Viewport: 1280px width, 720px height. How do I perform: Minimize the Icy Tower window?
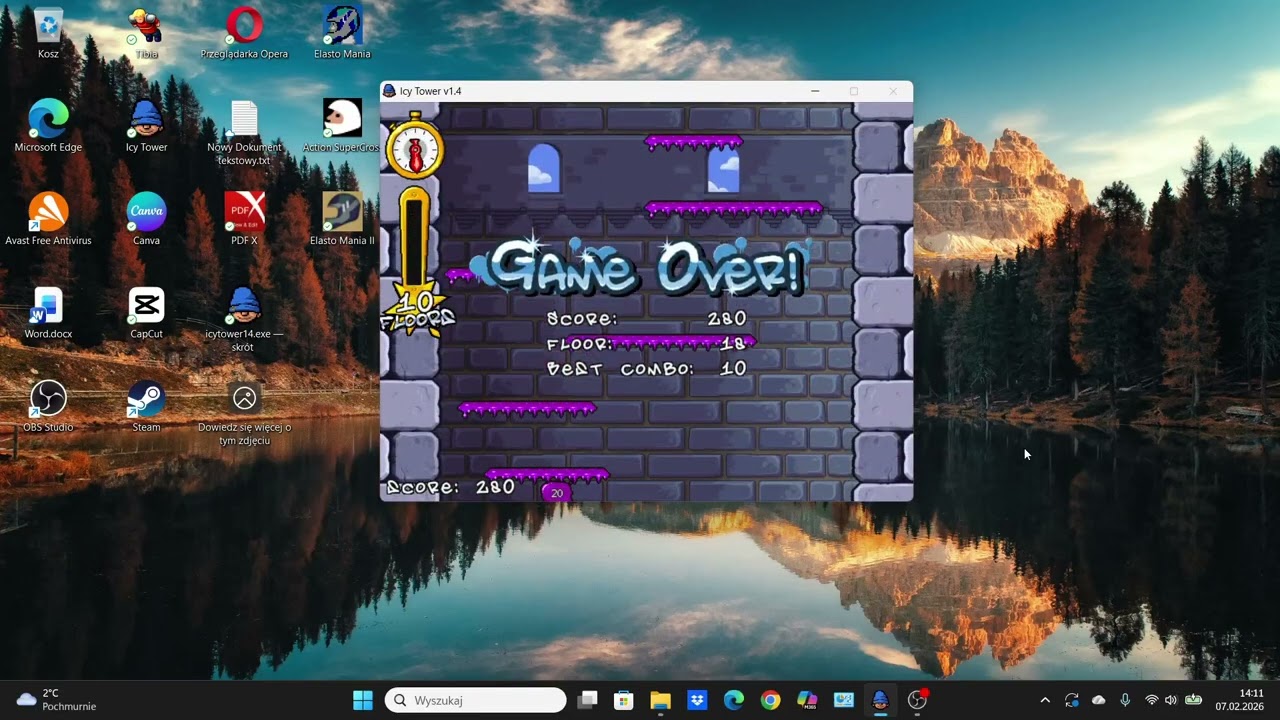point(815,91)
